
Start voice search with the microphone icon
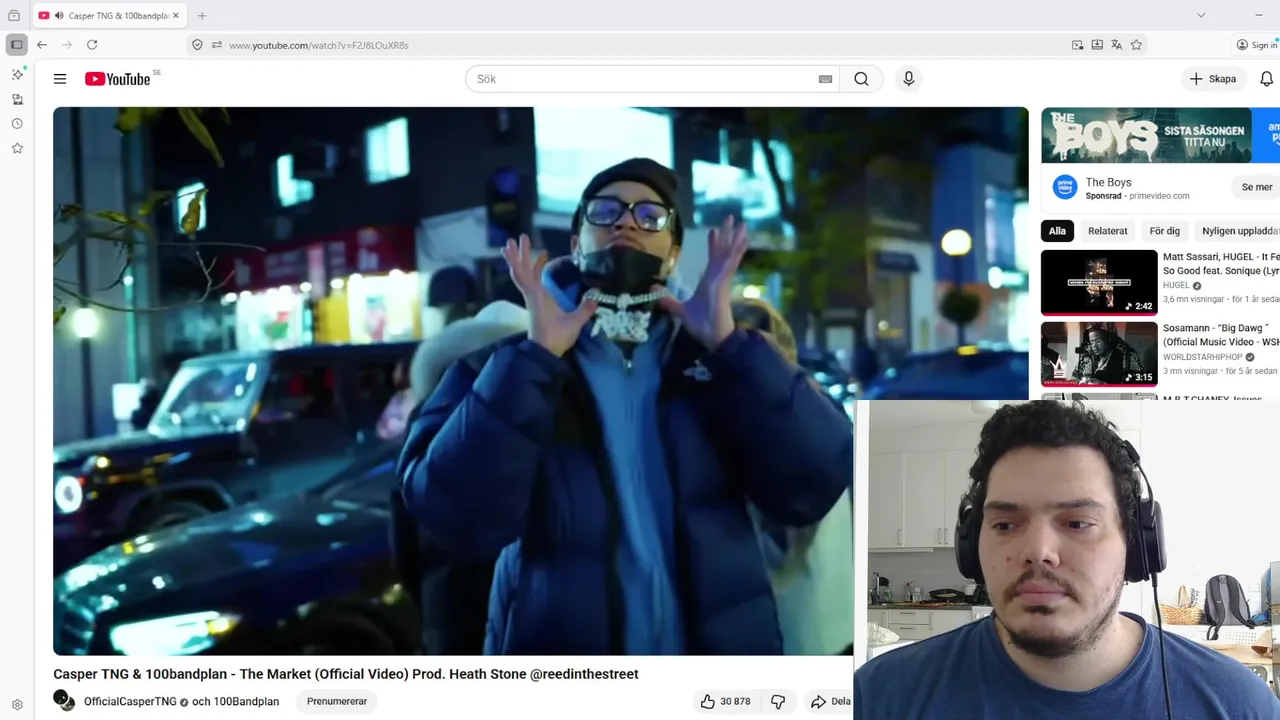[908, 79]
